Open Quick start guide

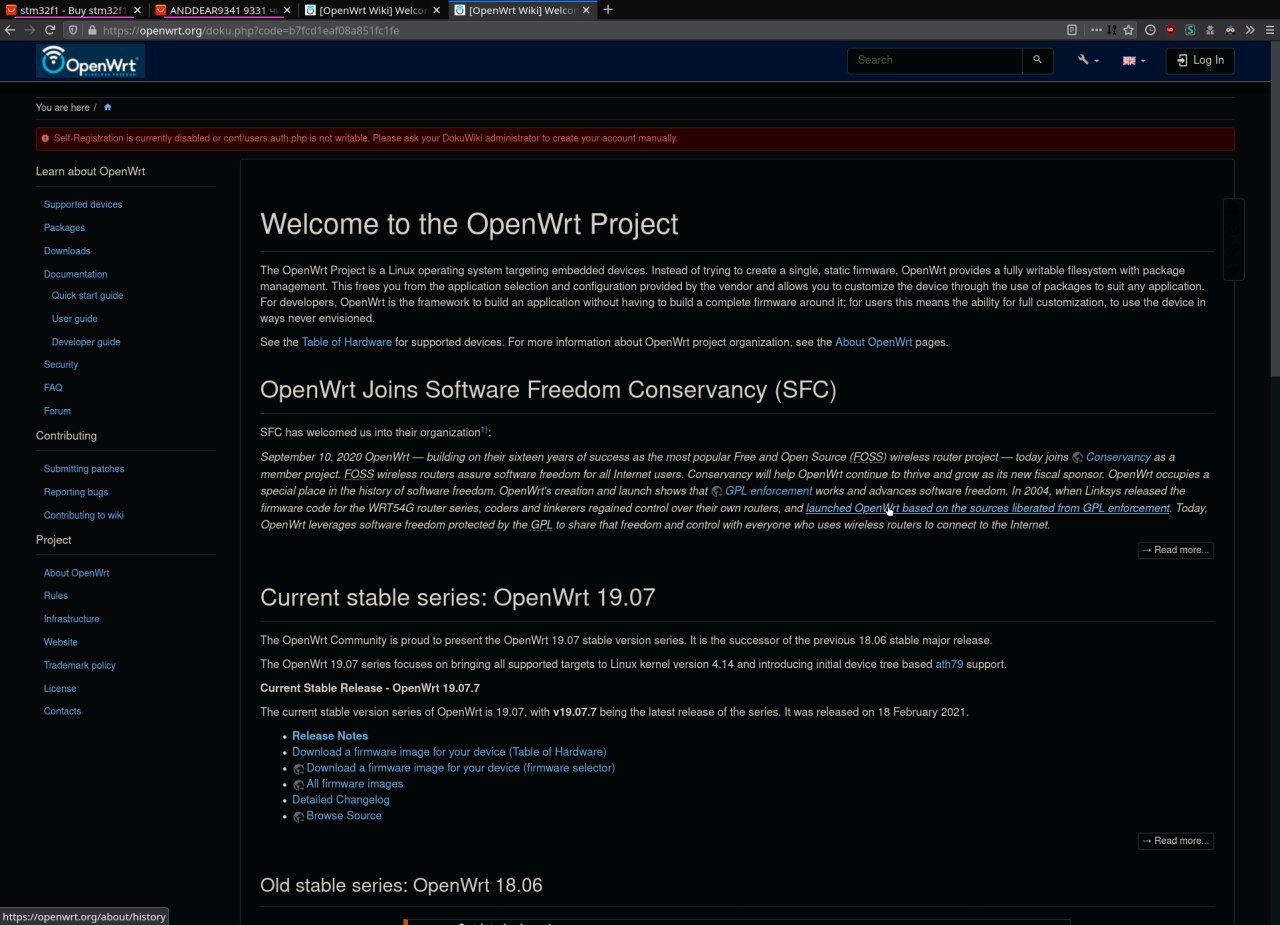coord(87,296)
